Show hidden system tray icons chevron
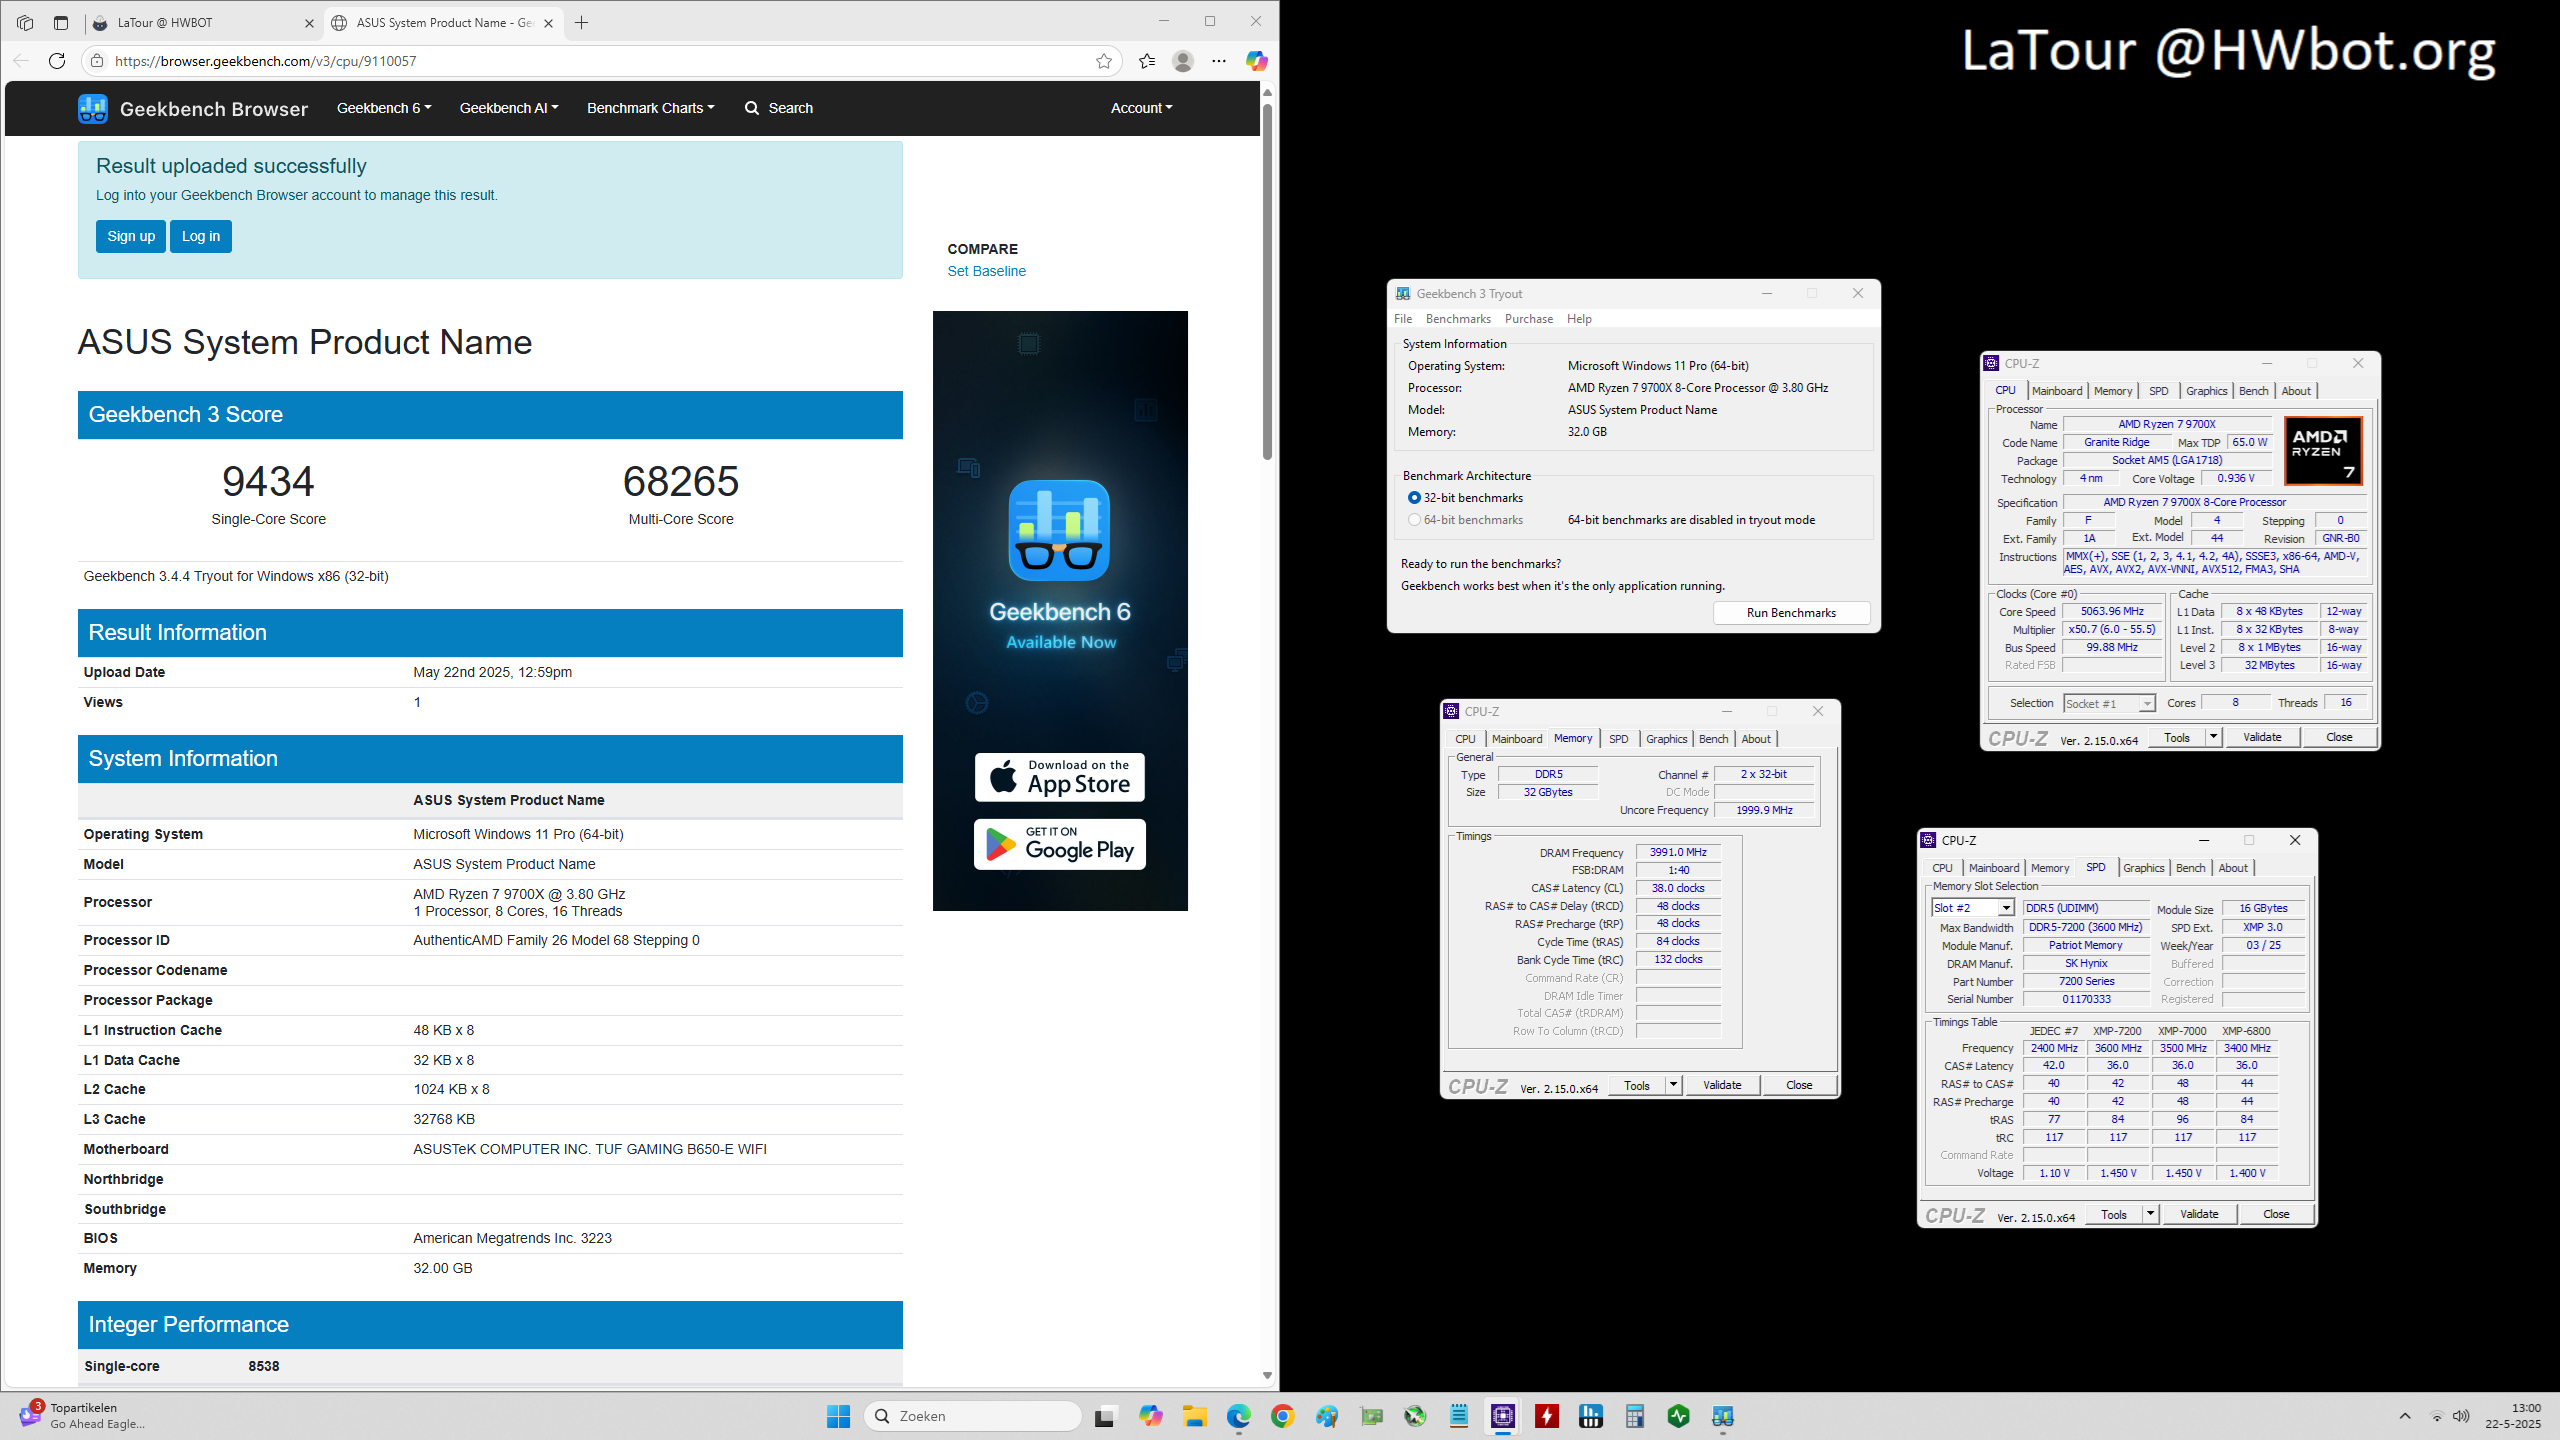Viewport: 2560px width, 1440px height. [2405, 1416]
